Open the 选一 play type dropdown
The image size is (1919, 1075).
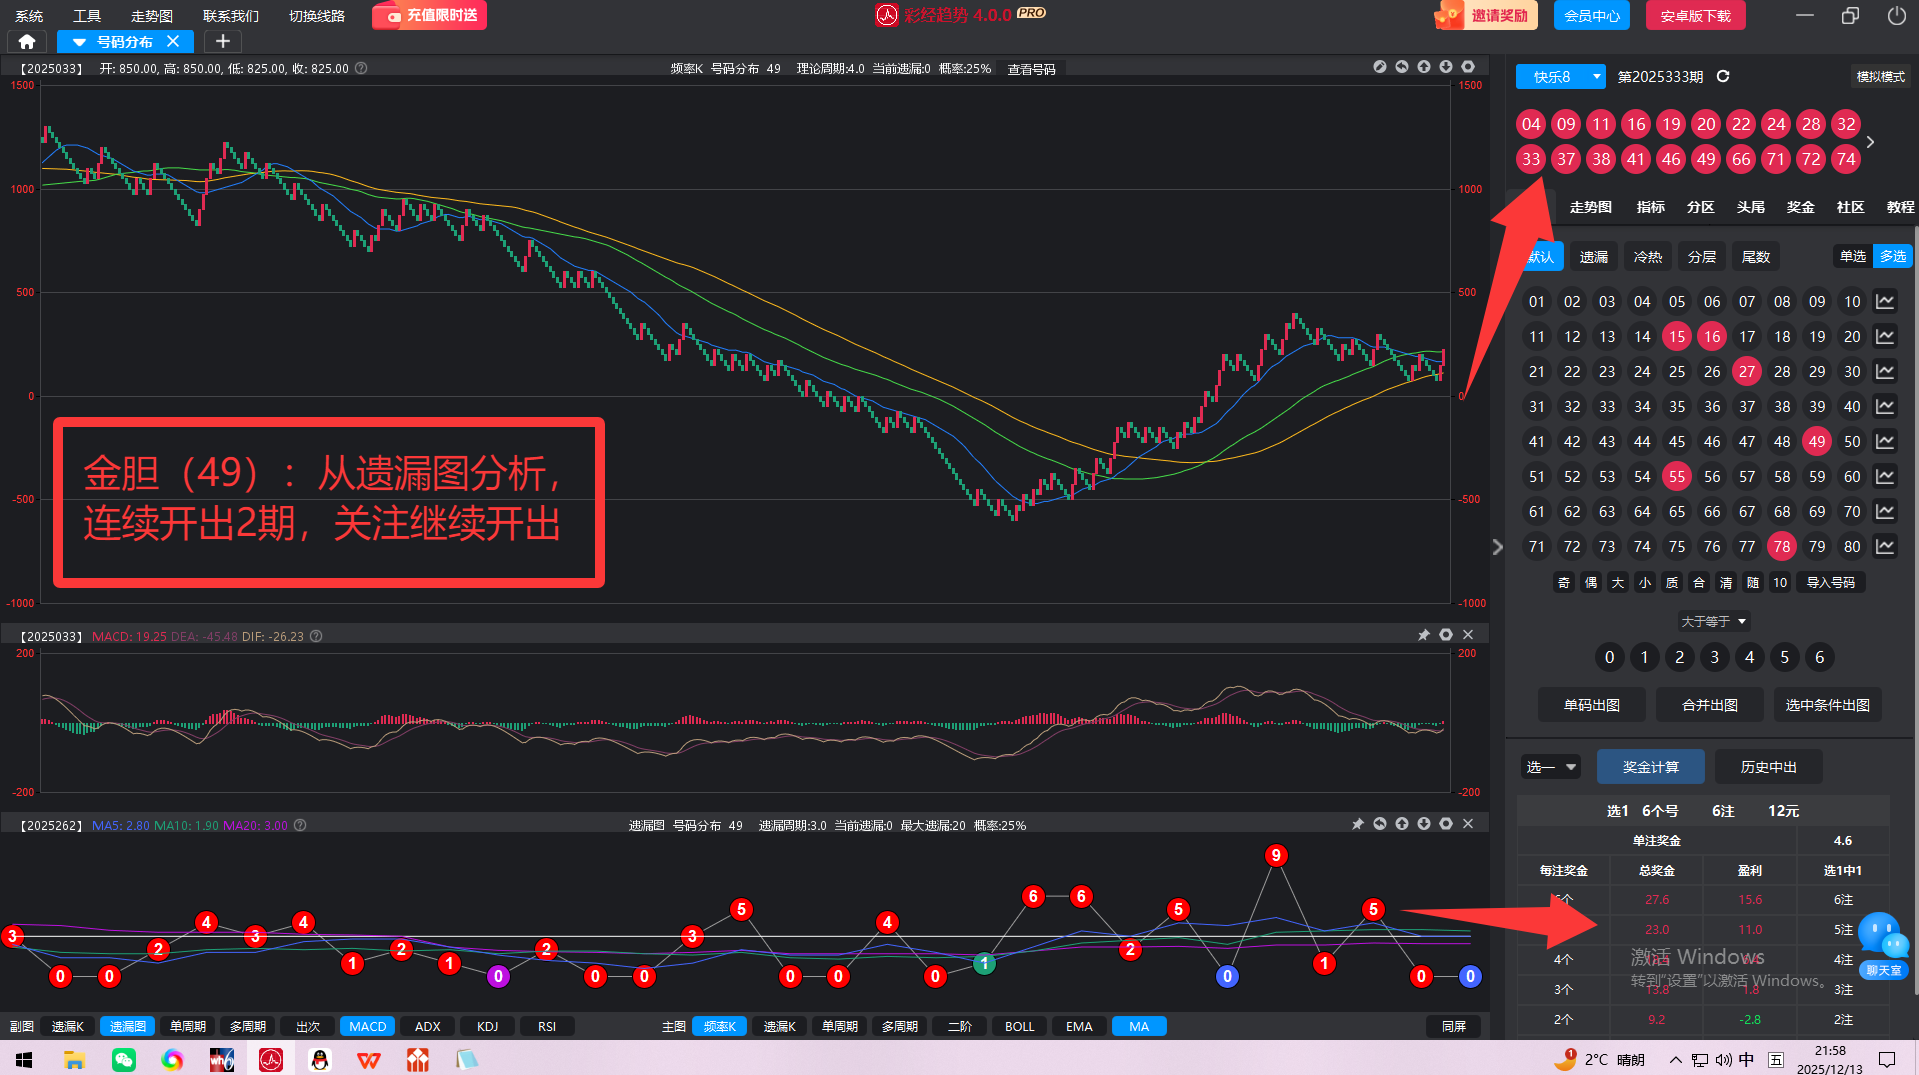coord(1551,767)
